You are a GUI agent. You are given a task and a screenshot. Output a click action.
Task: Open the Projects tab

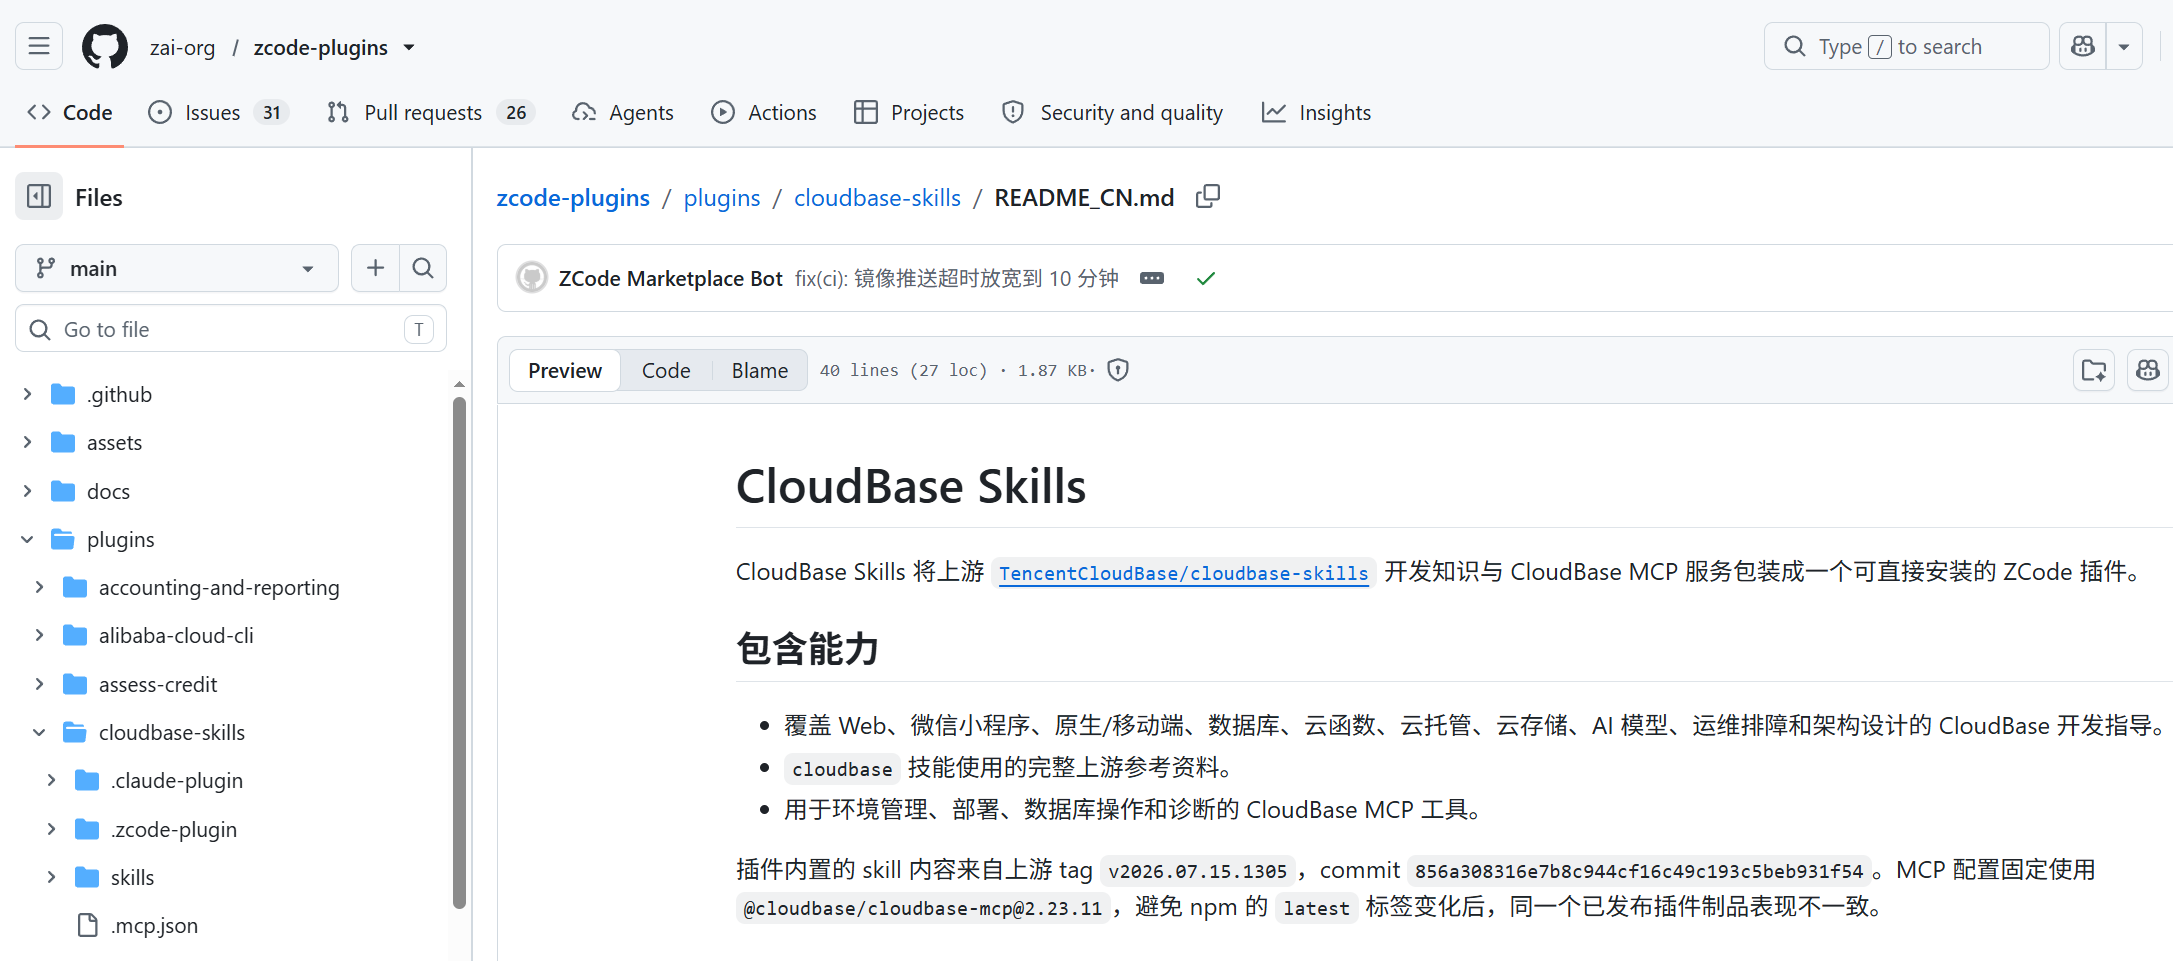(x=909, y=113)
